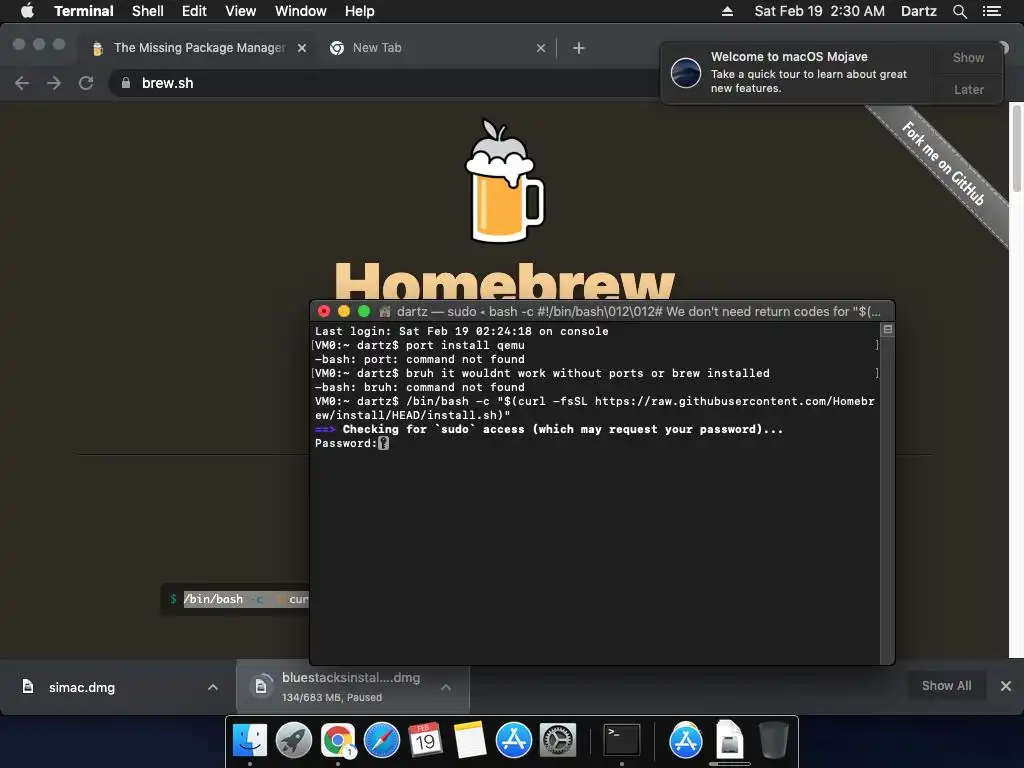Click the Homebrew beer mug logo

coord(504,180)
